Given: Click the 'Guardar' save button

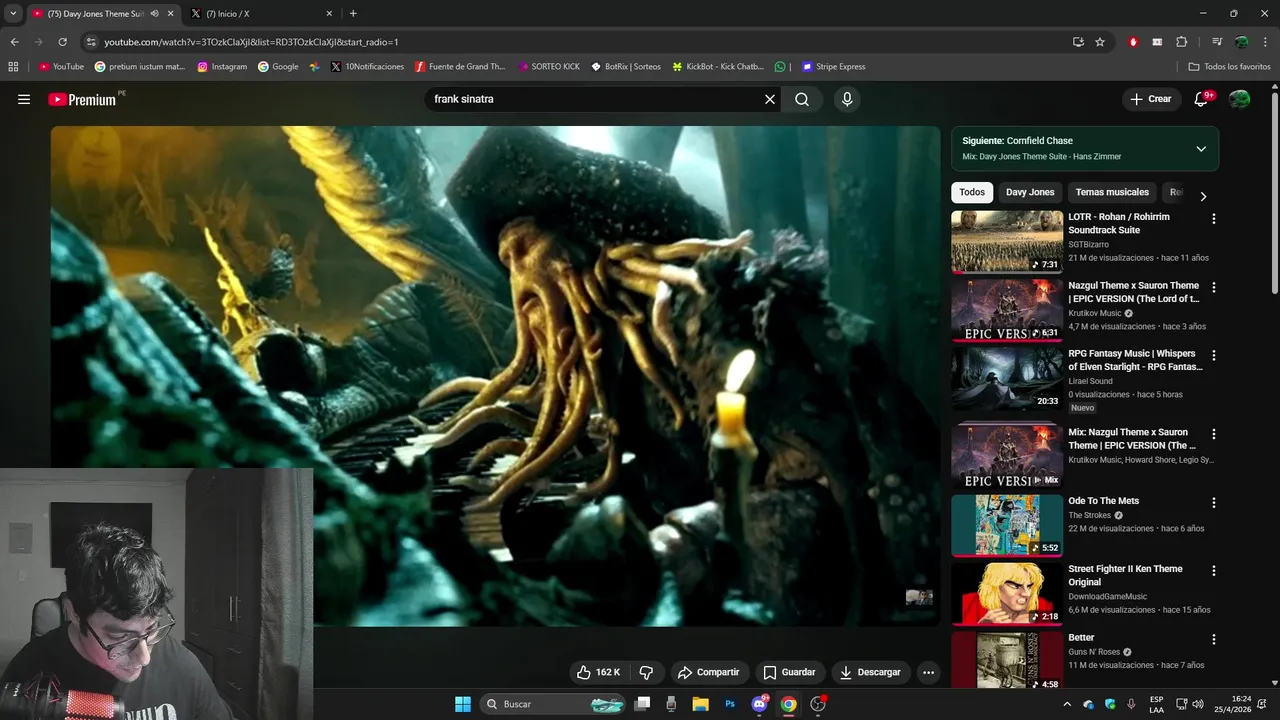Looking at the screenshot, I should tap(789, 672).
